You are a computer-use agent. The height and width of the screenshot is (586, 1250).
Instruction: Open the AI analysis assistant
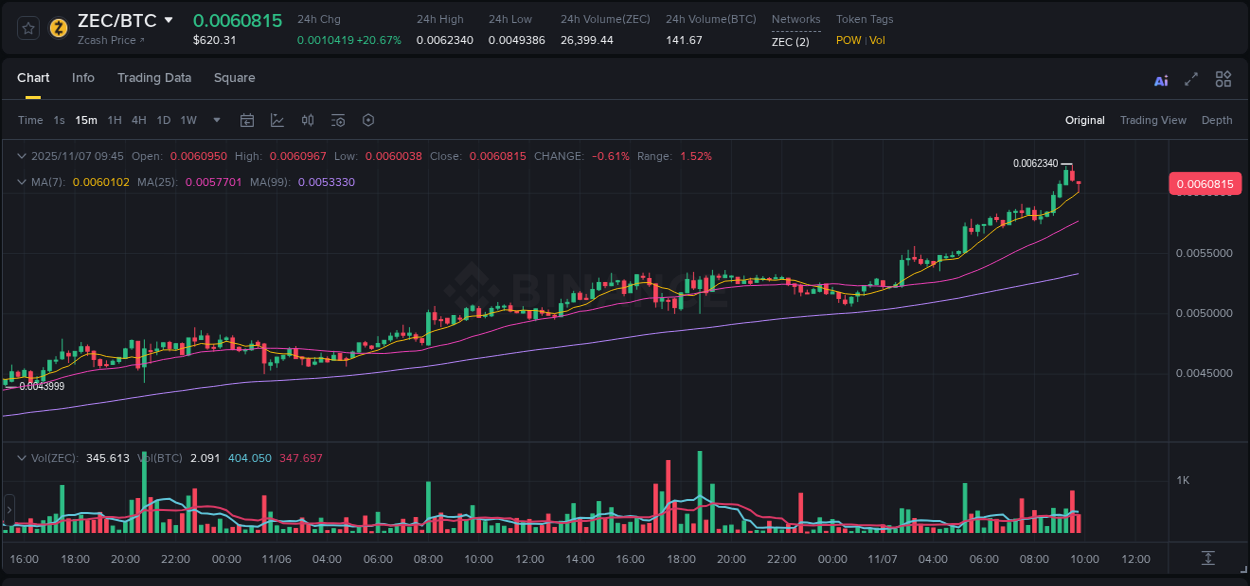pos(1161,79)
